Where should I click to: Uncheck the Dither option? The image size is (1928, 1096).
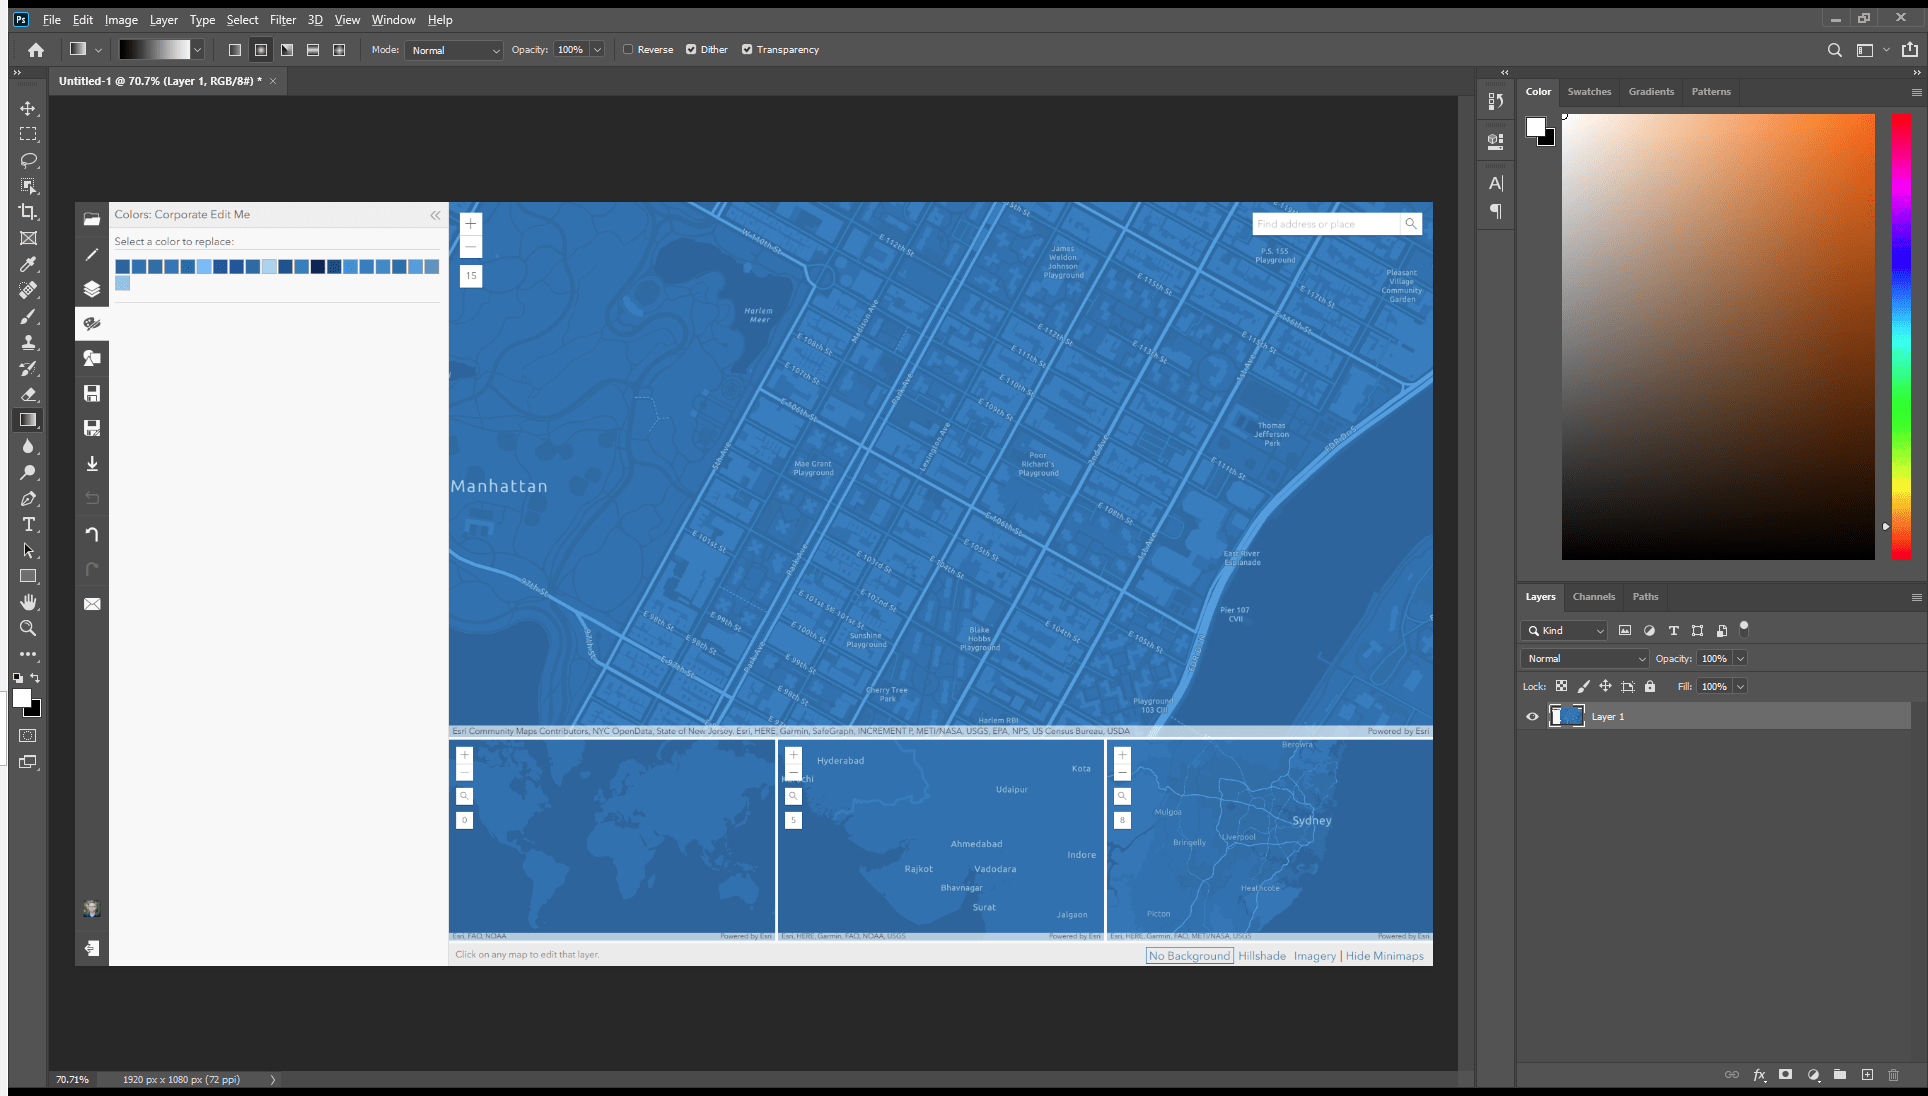pos(691,49)
